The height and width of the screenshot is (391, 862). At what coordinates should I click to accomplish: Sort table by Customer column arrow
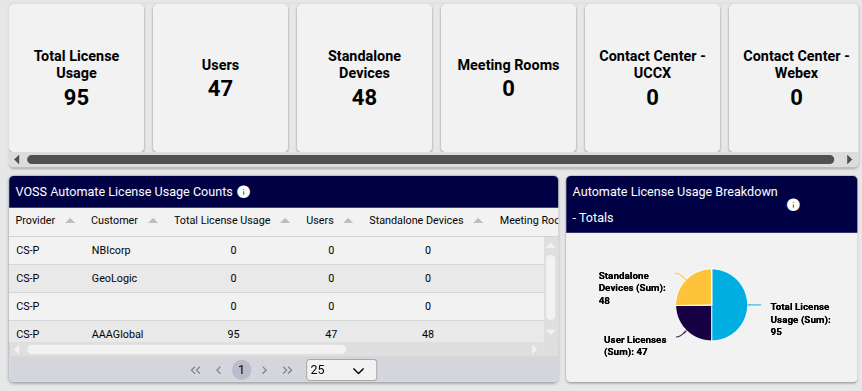(x=153, y=221)
